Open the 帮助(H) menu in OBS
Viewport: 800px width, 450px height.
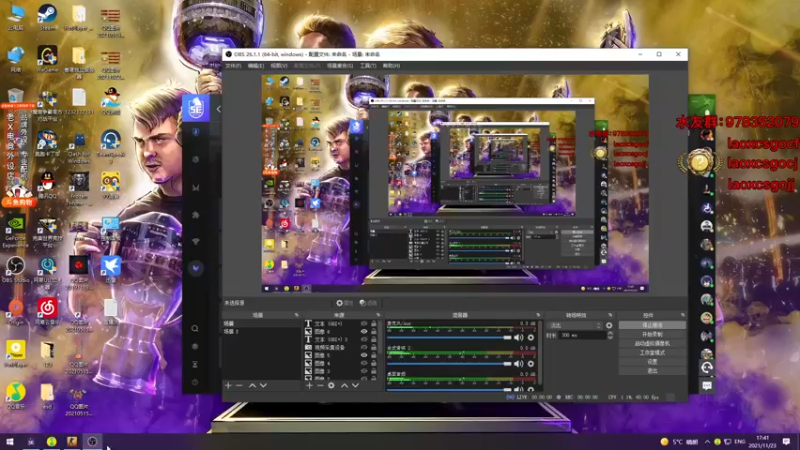[x=391, y=66]
